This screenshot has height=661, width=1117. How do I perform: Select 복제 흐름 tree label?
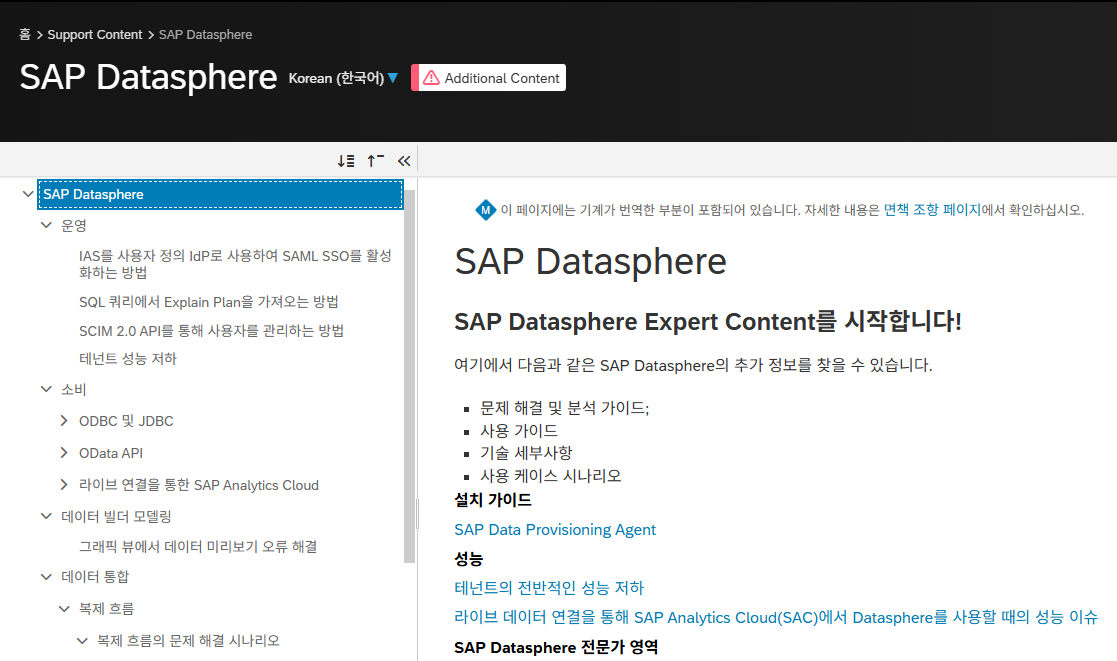point(106,608)
